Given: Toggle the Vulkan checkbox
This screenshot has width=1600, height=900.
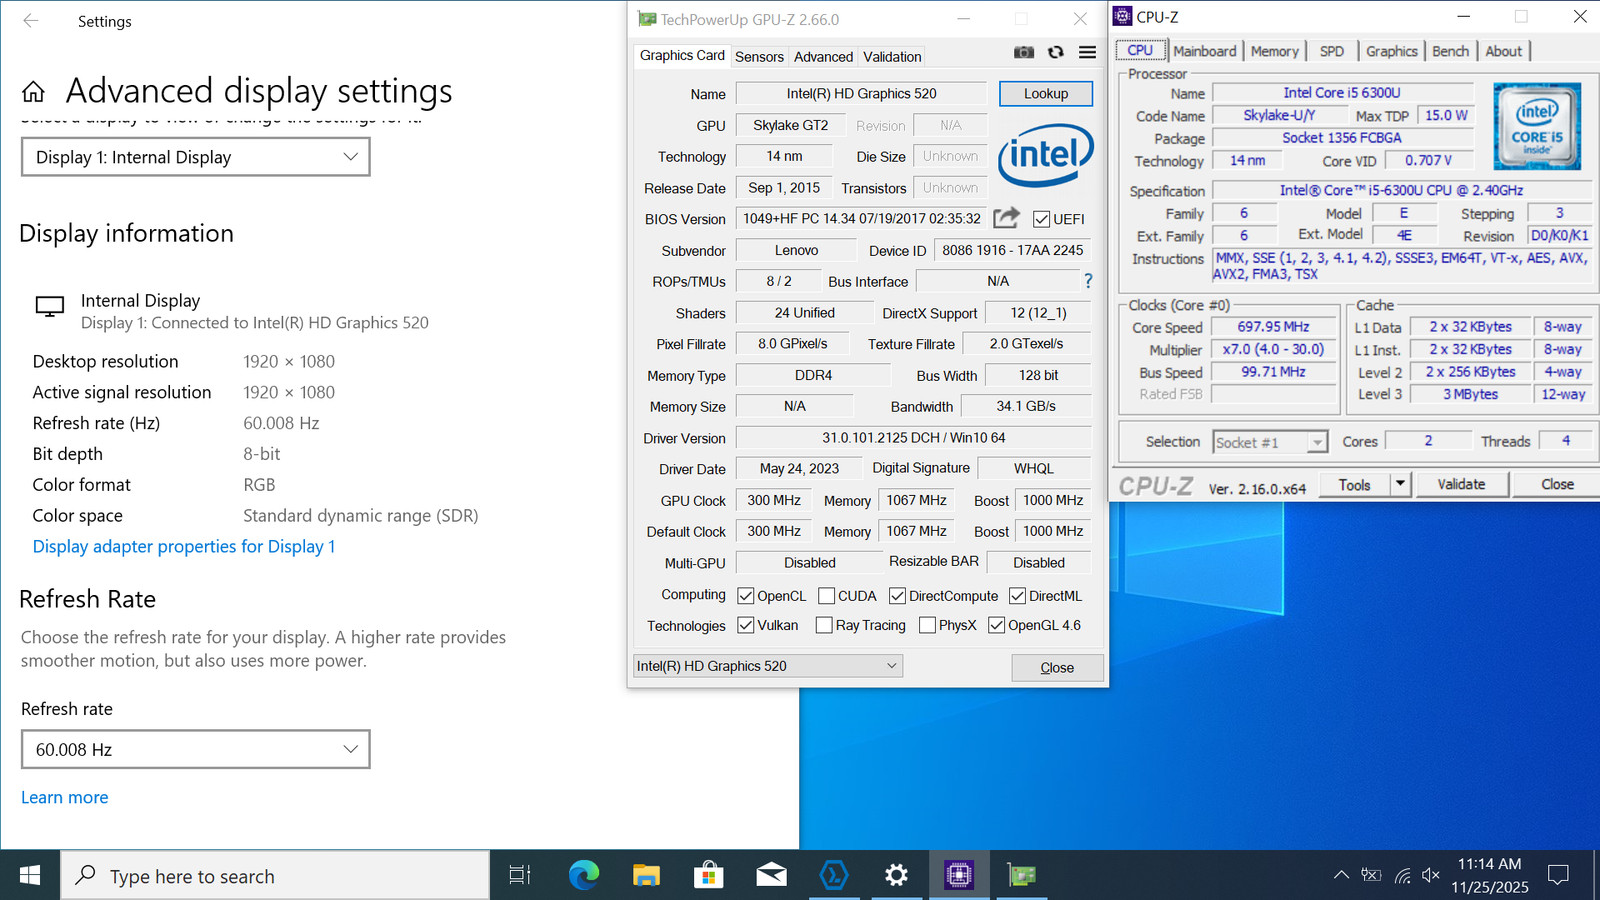Looking at the screenshot, I should pos(746,625).
